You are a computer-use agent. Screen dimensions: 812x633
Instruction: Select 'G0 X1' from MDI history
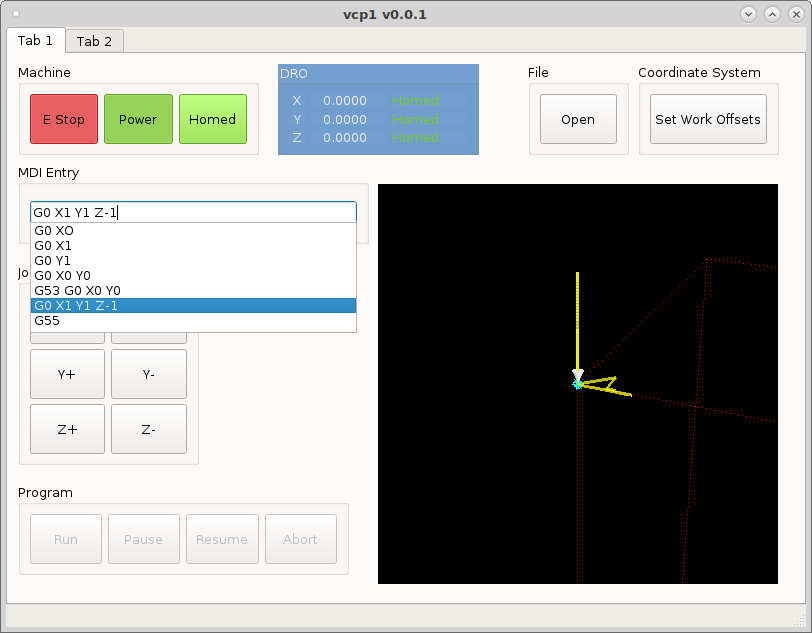(x=193, y=246)
